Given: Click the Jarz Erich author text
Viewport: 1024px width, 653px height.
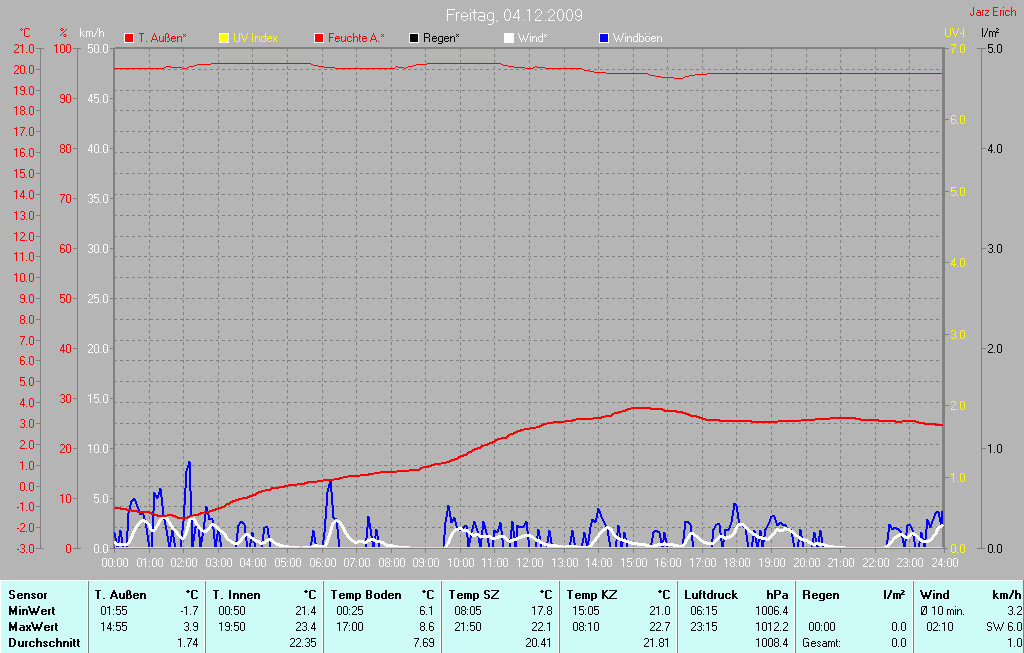Looking at the screenshot, I should [x=993, y=13].
